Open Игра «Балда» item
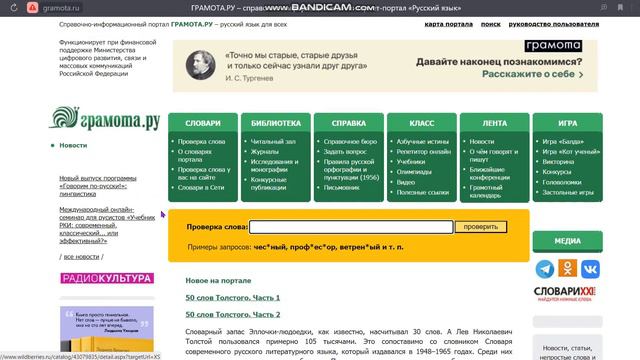This screenshot has width=640, height=360. point(563,142)
